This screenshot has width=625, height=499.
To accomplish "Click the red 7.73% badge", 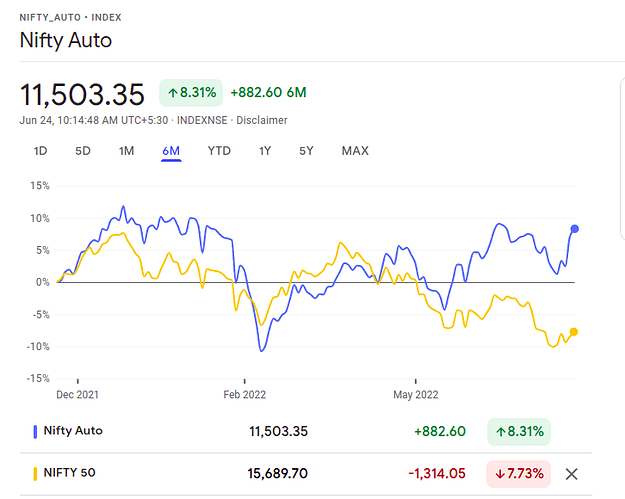I will (519, 474).
